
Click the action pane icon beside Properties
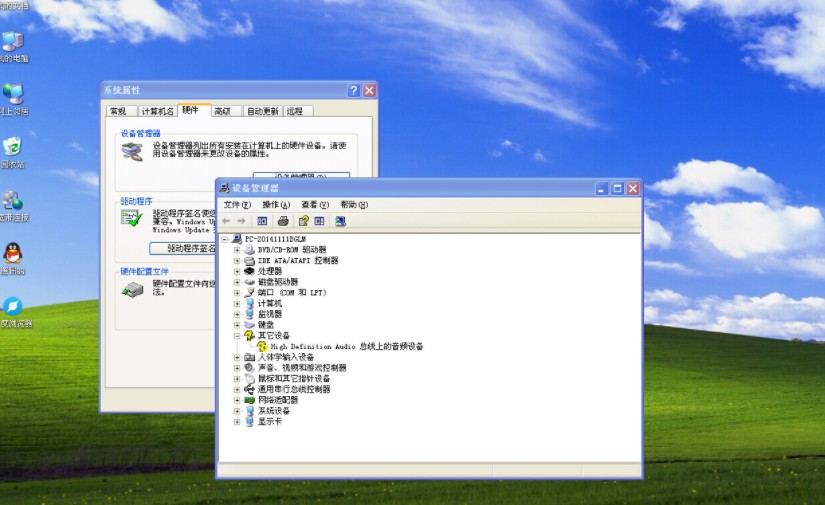(319, 221)
